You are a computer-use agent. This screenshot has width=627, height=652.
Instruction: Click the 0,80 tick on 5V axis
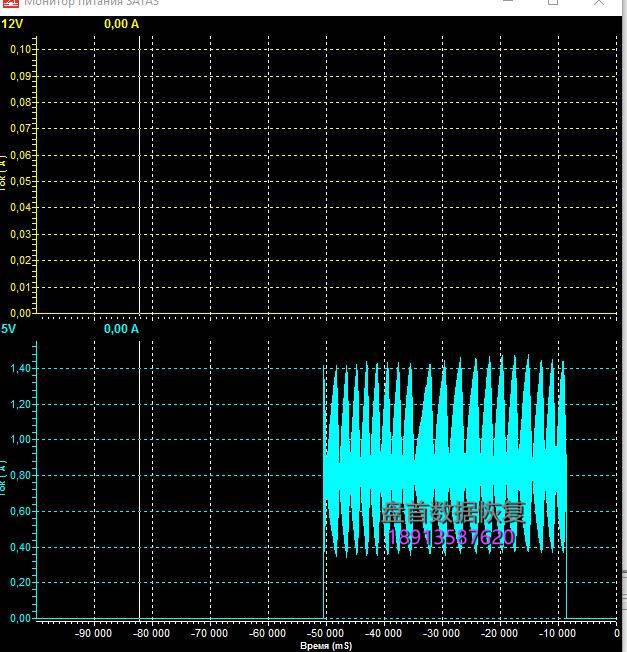click(21, 475)
